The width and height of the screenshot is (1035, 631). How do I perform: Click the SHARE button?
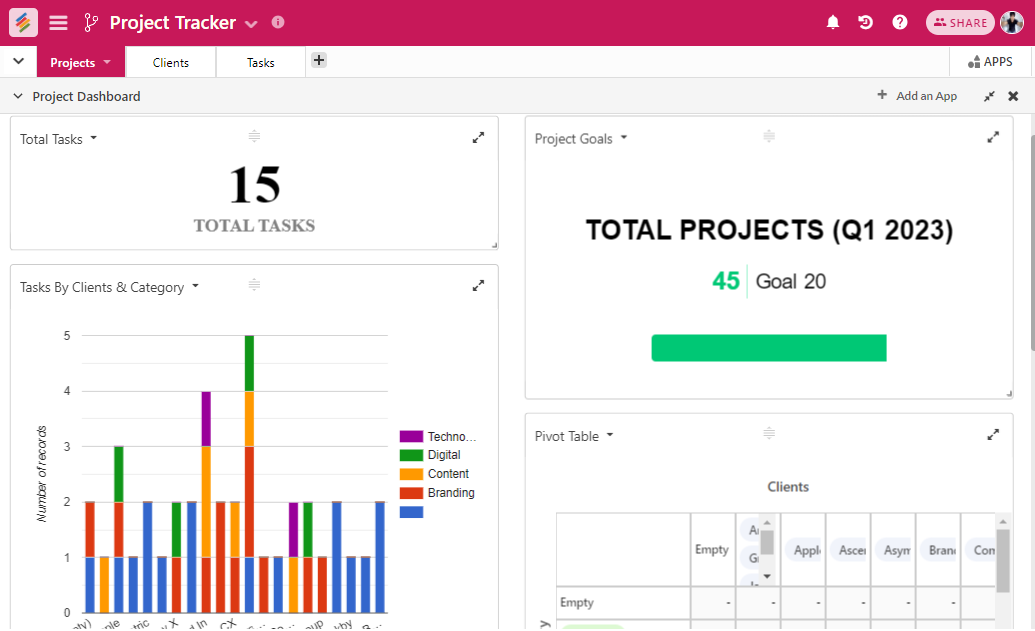point(960,22)
